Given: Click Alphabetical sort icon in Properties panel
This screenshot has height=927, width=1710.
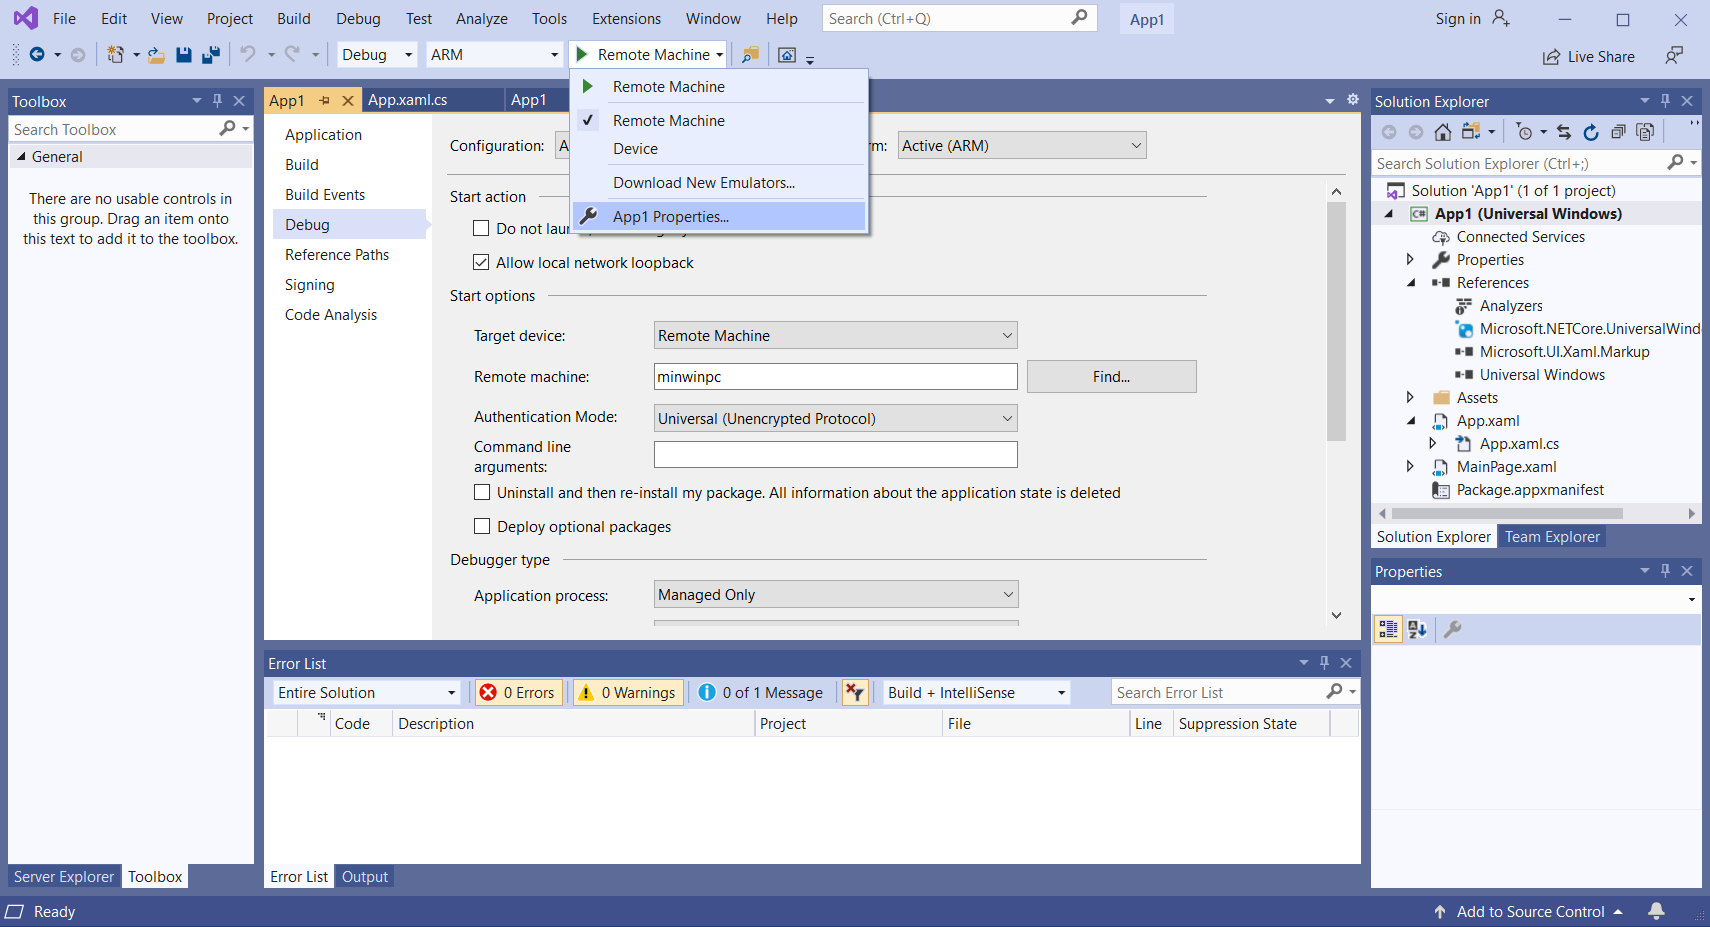Looking at the screenshot, I should click(x=1417, y=629).
